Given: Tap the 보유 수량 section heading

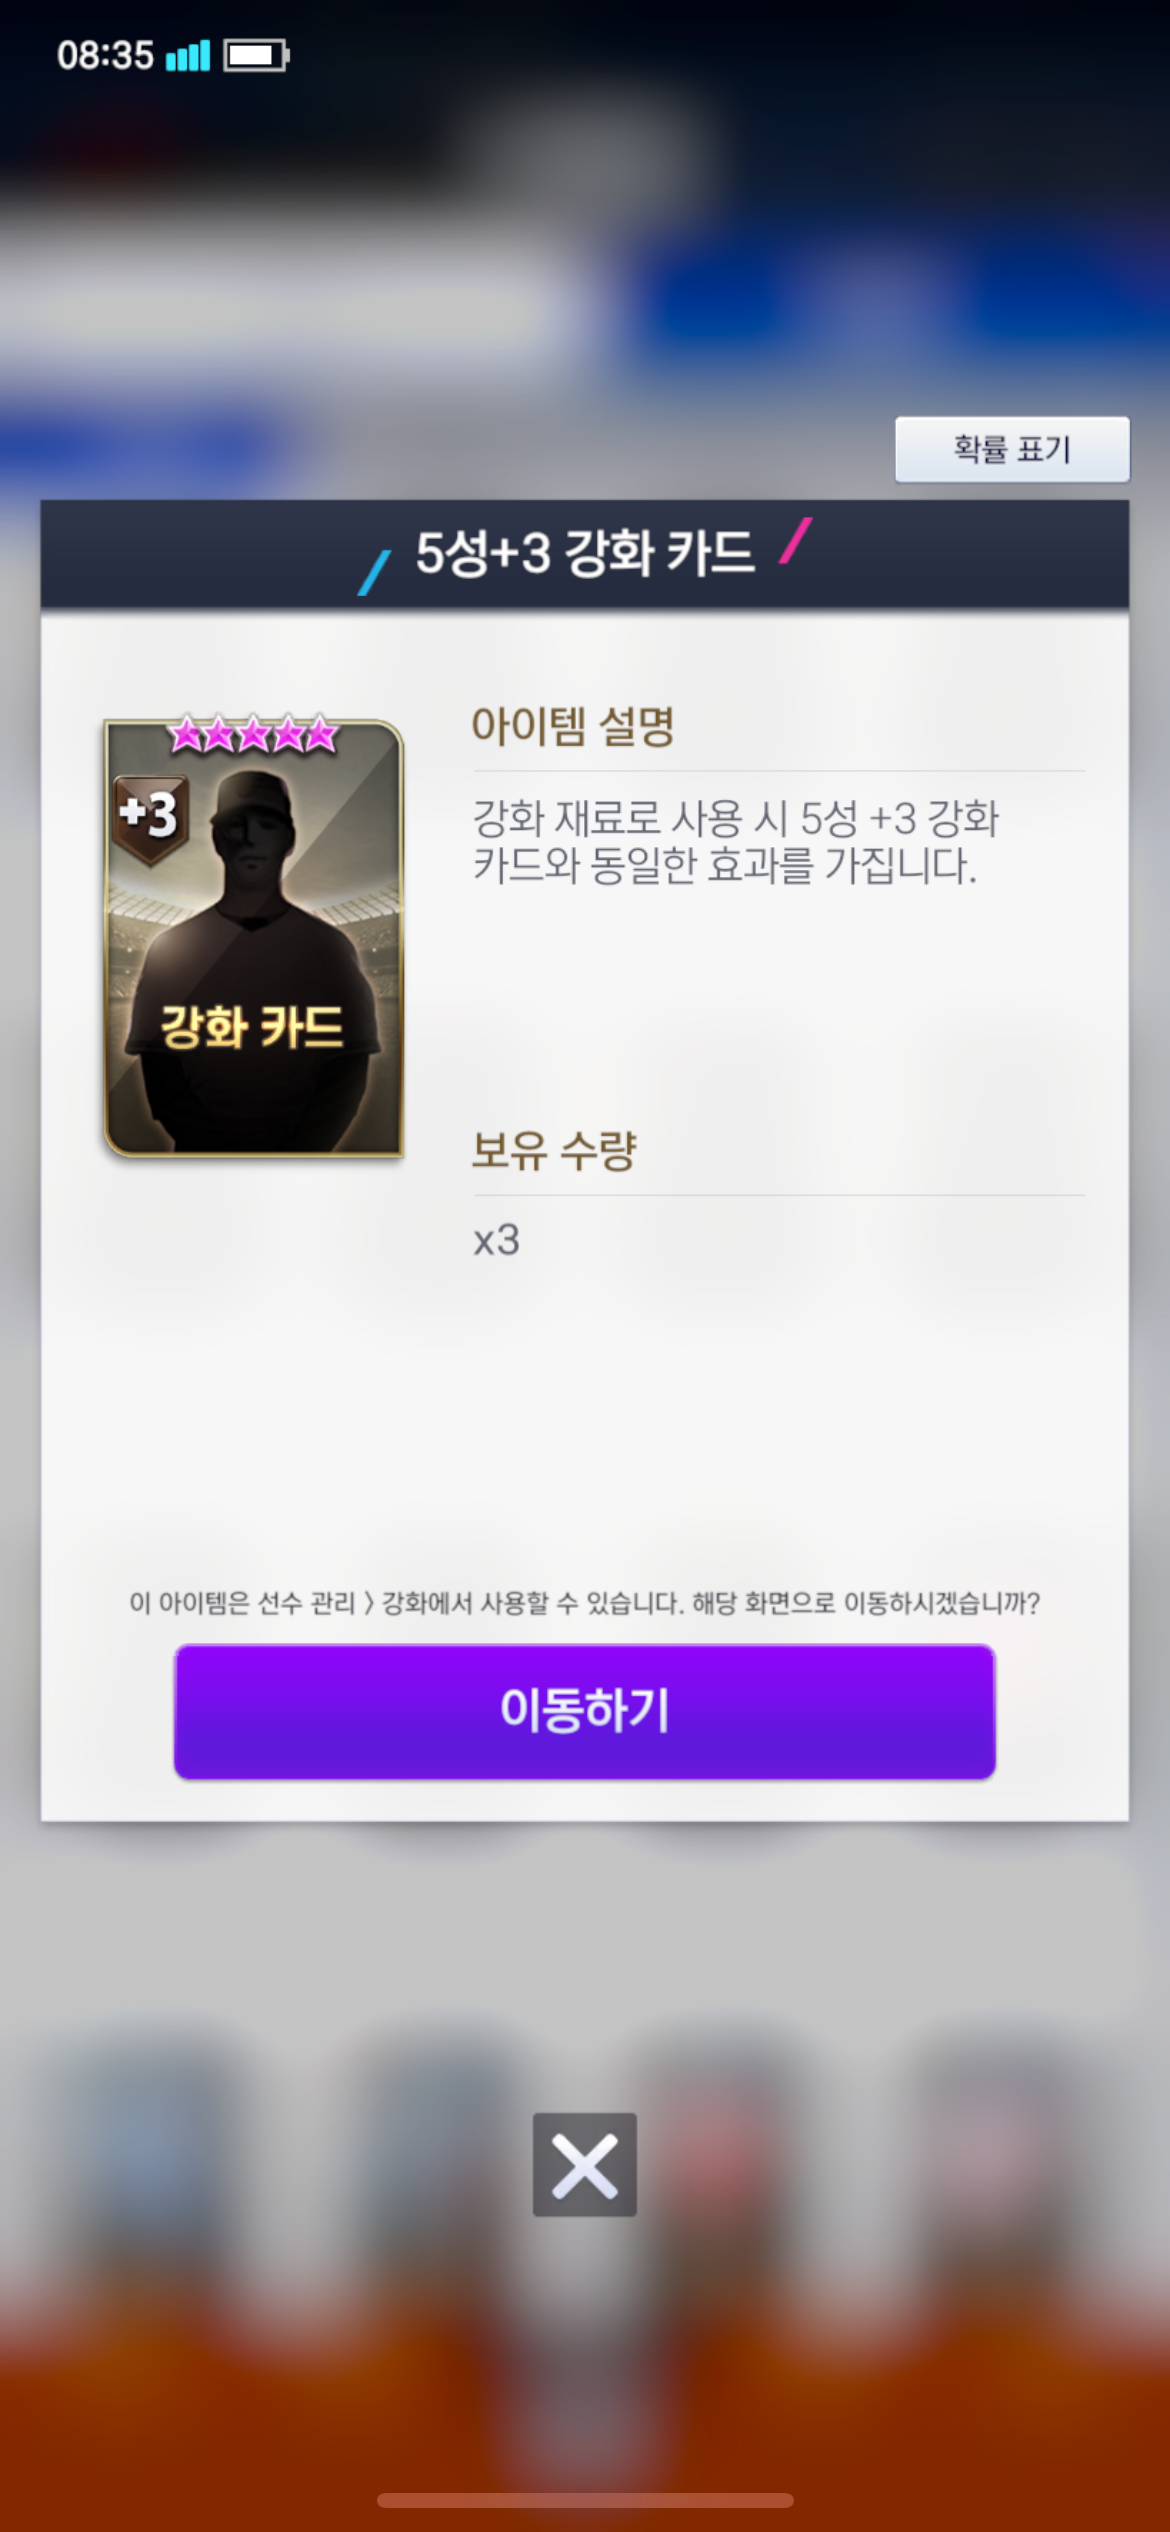Looking at the screenshot, I should pyautogui.click(x=554, y=1150).
